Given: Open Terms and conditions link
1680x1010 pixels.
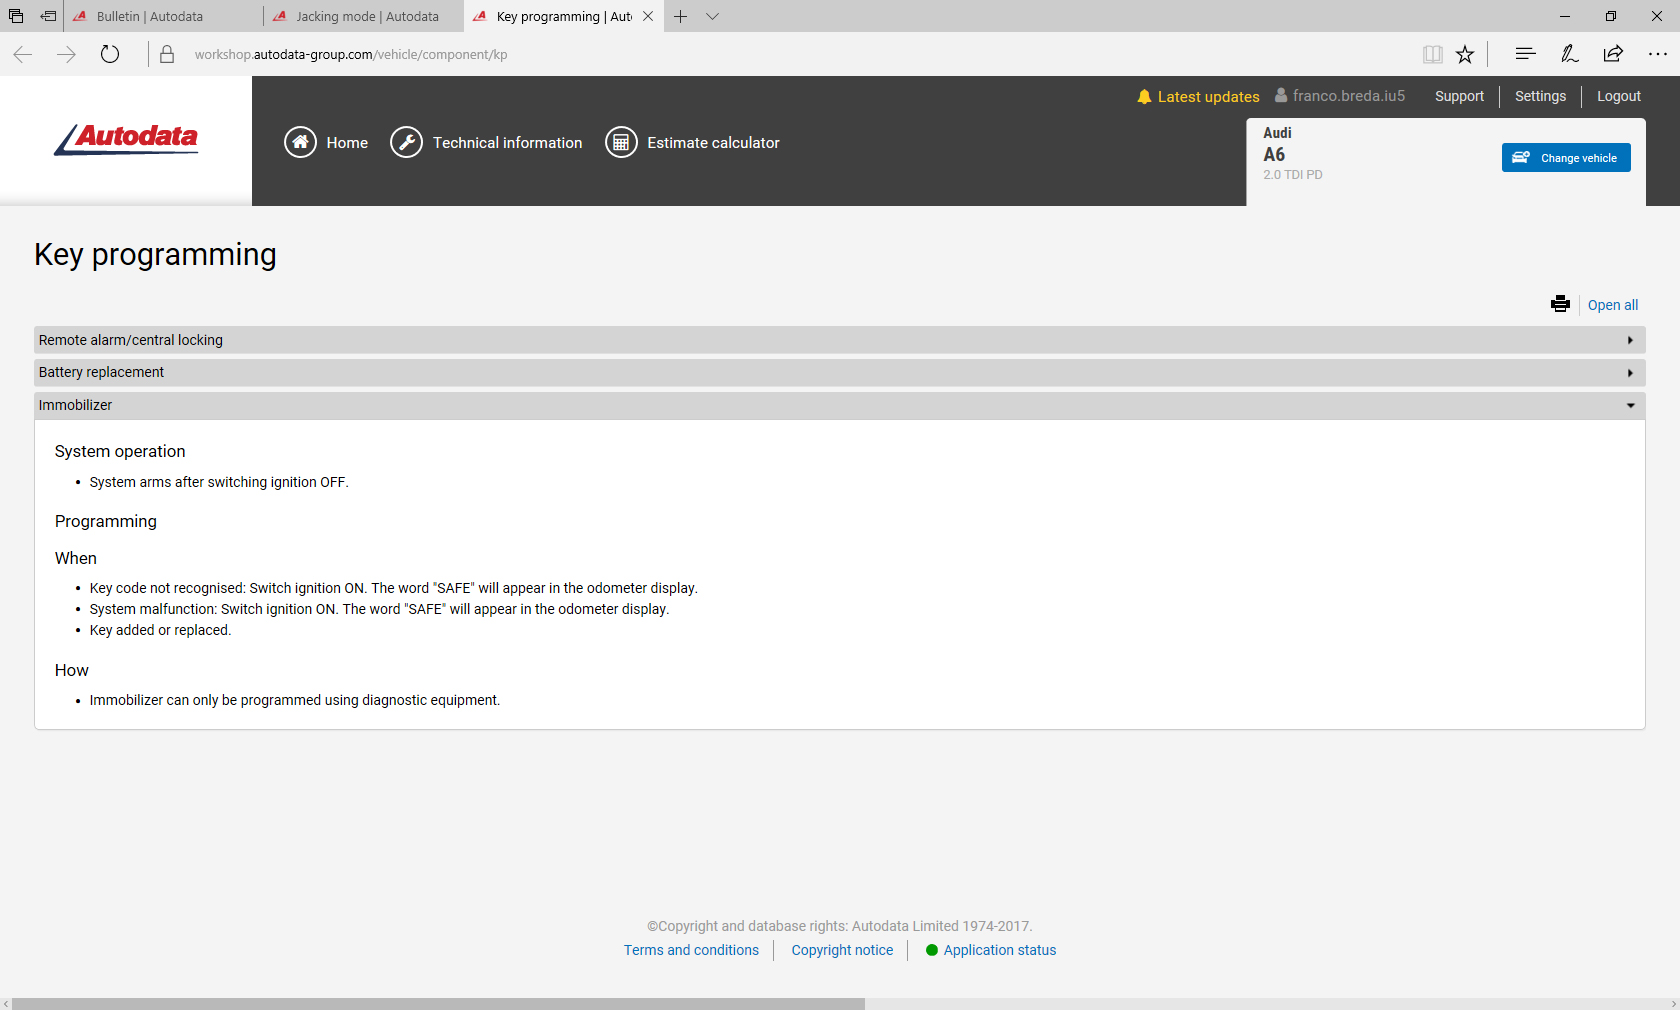Looking at the screenshot, I should 691,950.
